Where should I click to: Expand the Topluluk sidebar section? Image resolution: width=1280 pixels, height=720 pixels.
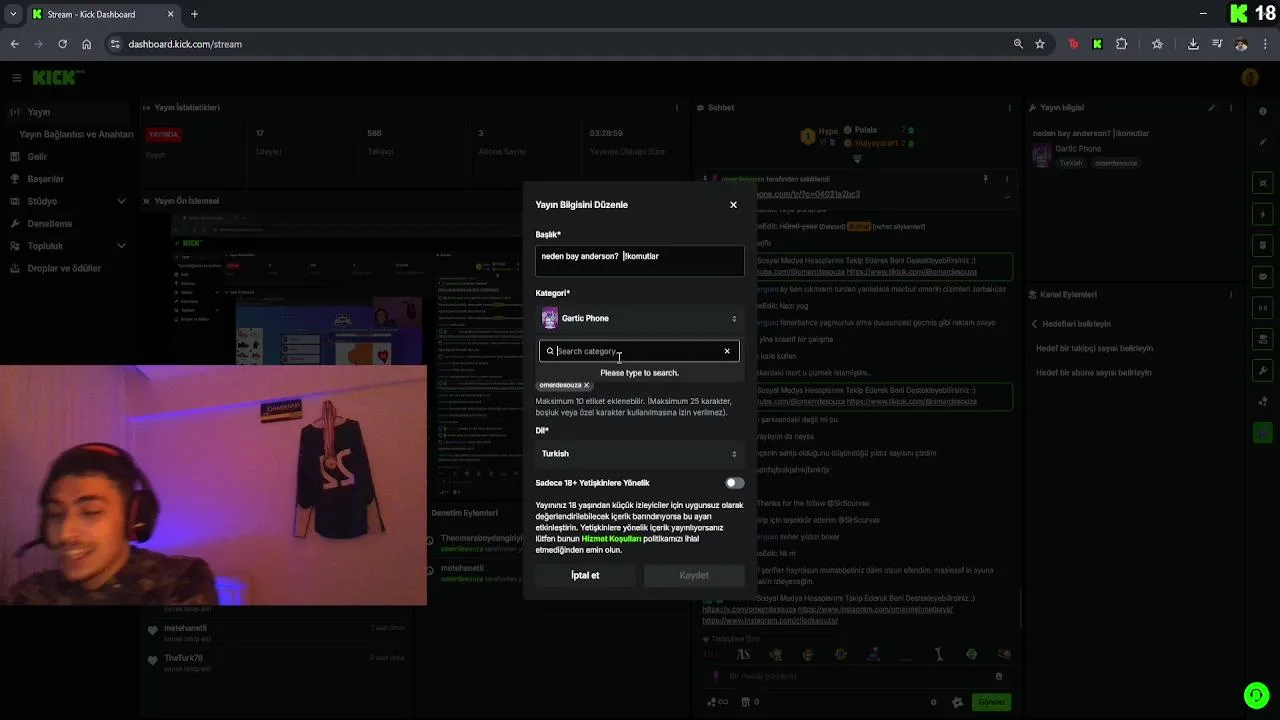point(68,246)
